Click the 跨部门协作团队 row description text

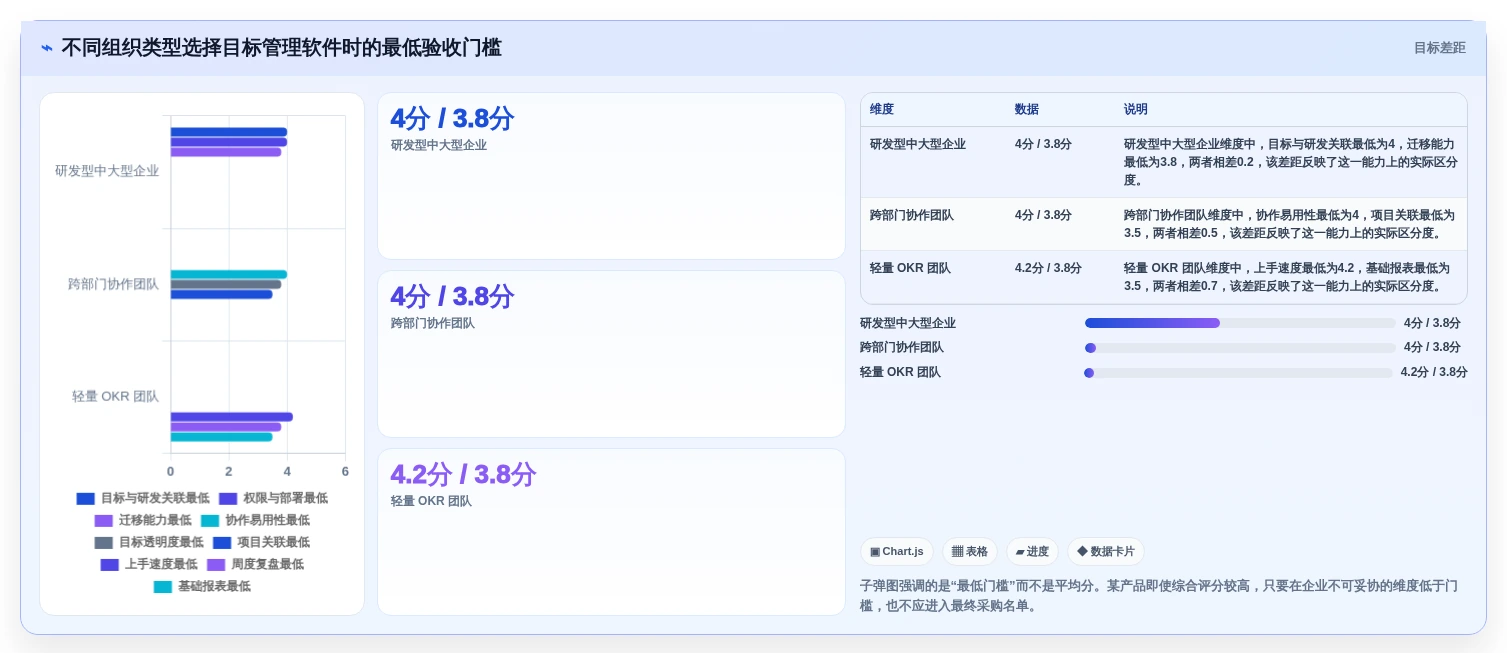(1290, 224)
